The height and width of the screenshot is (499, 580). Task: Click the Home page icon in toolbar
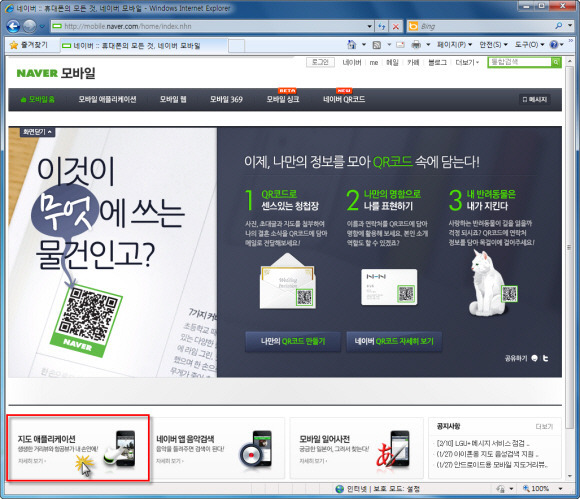pos(351,45)
